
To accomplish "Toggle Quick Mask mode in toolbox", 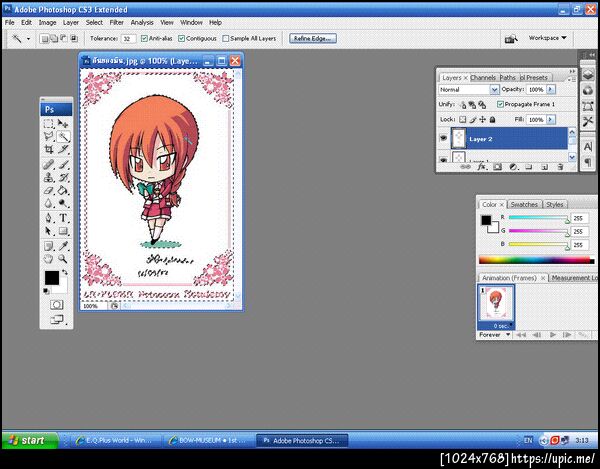I will click(57, 305).
